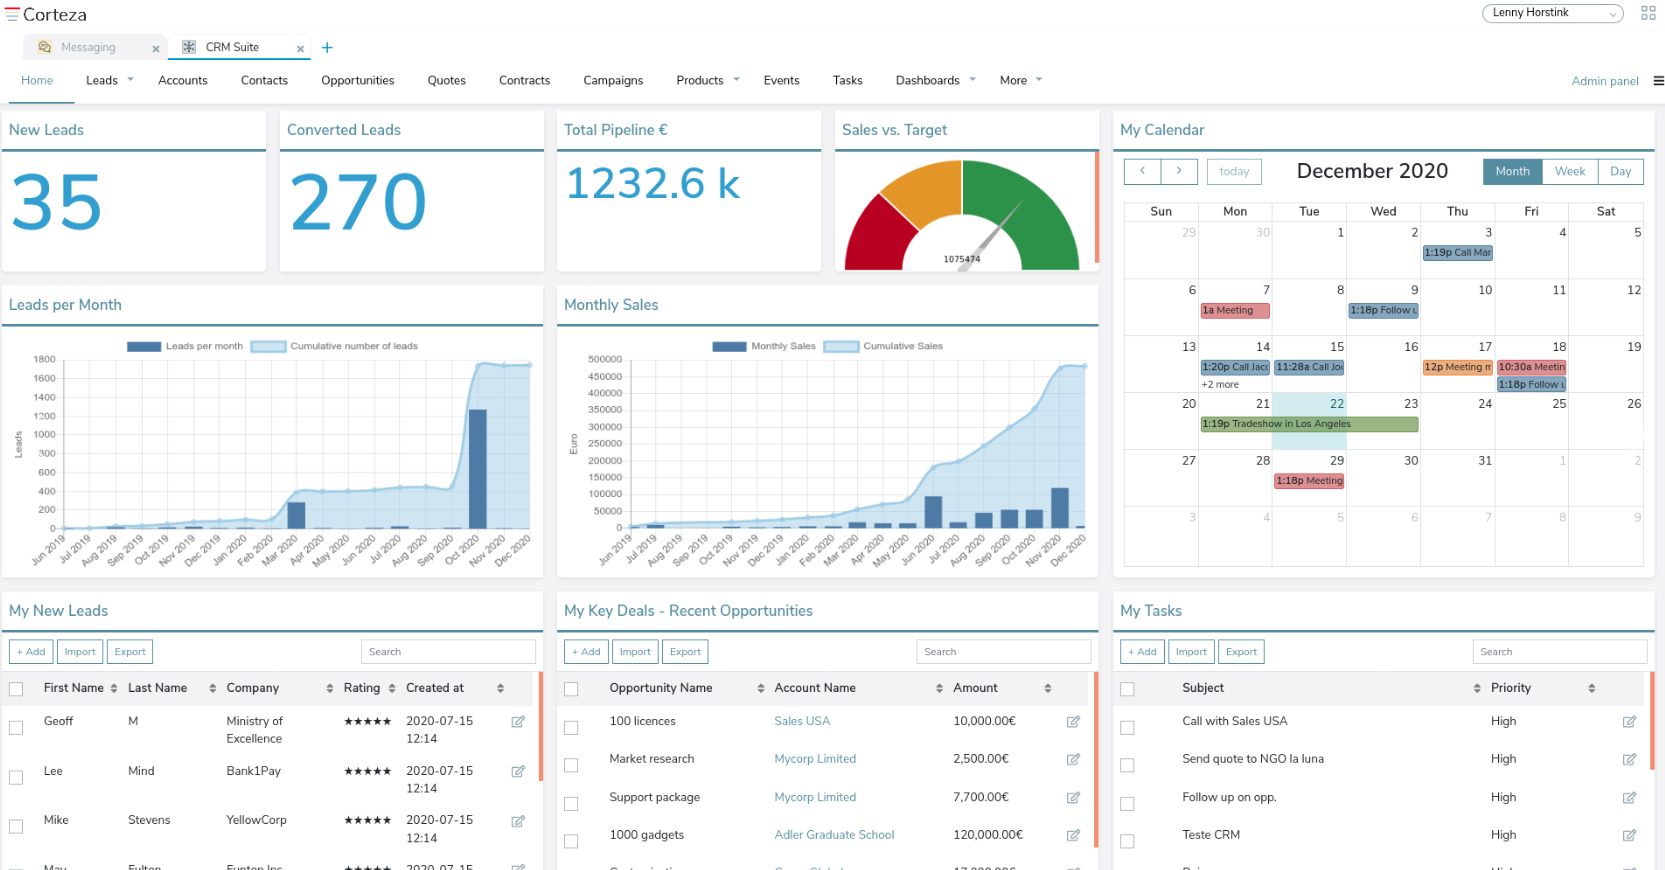1665x870 pixels.
Task: Select the Market research opportunity checkbox
Action: click(x=571, y=765)
